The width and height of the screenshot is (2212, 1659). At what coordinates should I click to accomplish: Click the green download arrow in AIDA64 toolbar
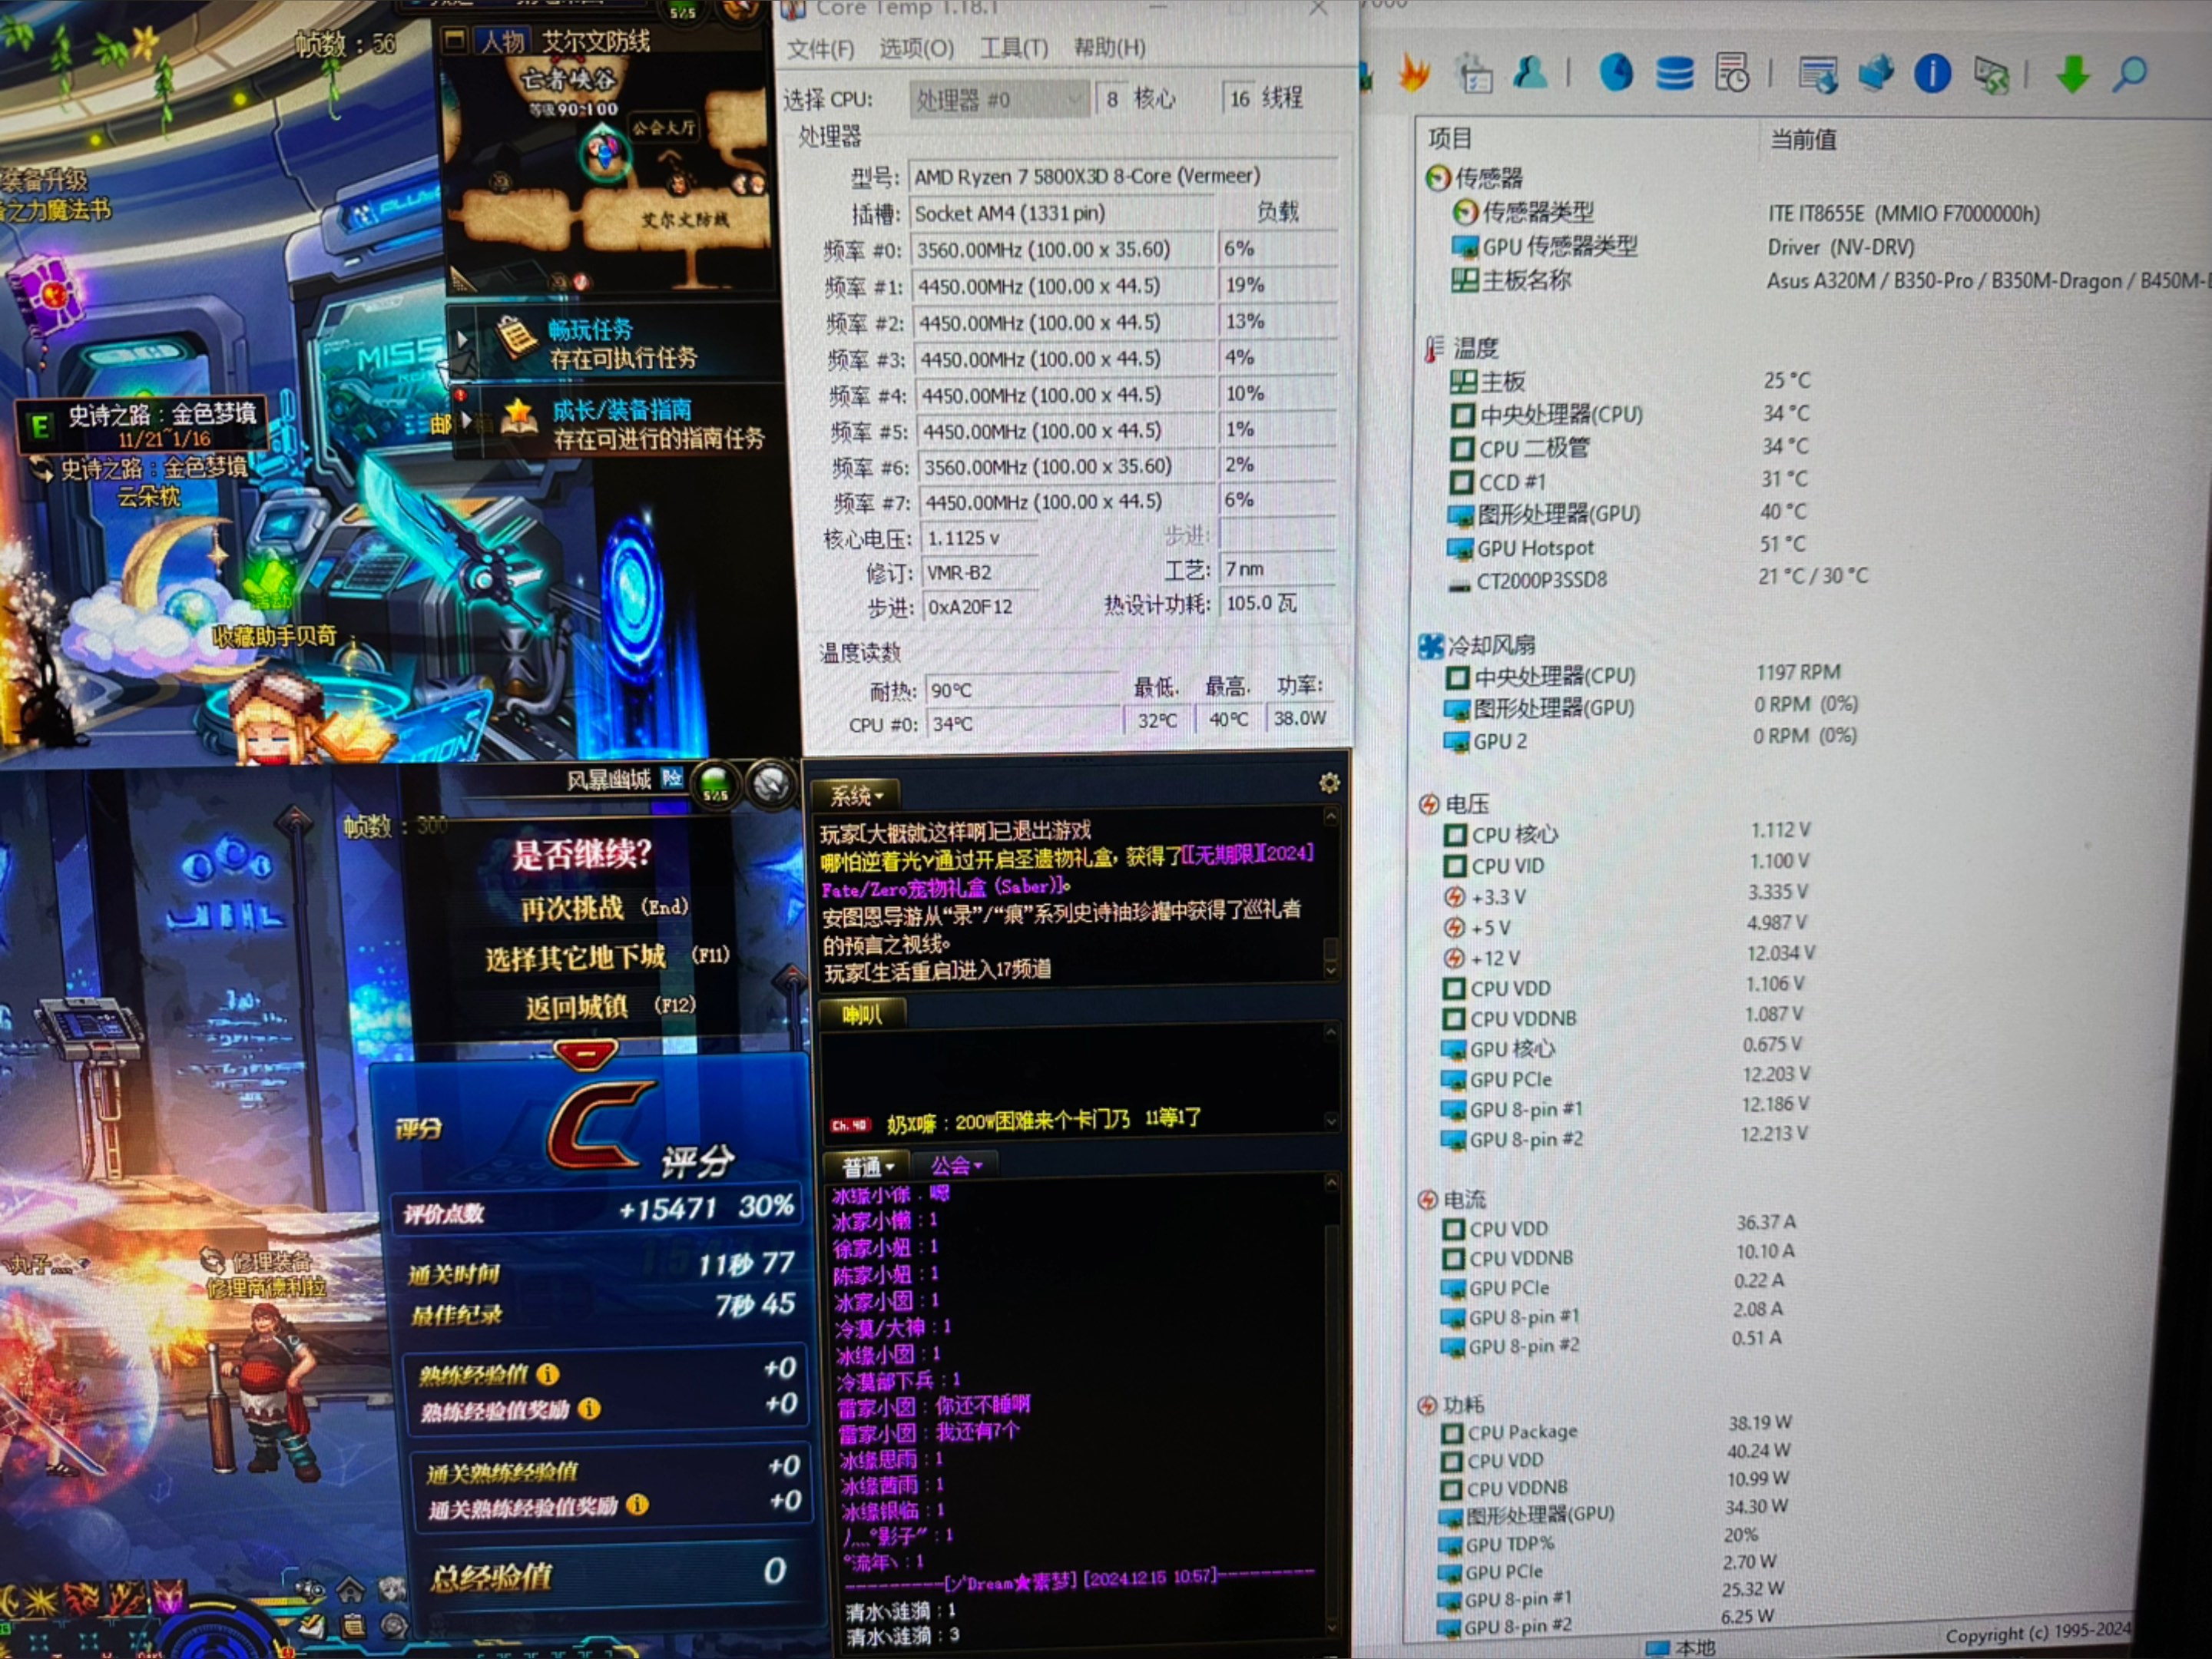coord(2073,74)
